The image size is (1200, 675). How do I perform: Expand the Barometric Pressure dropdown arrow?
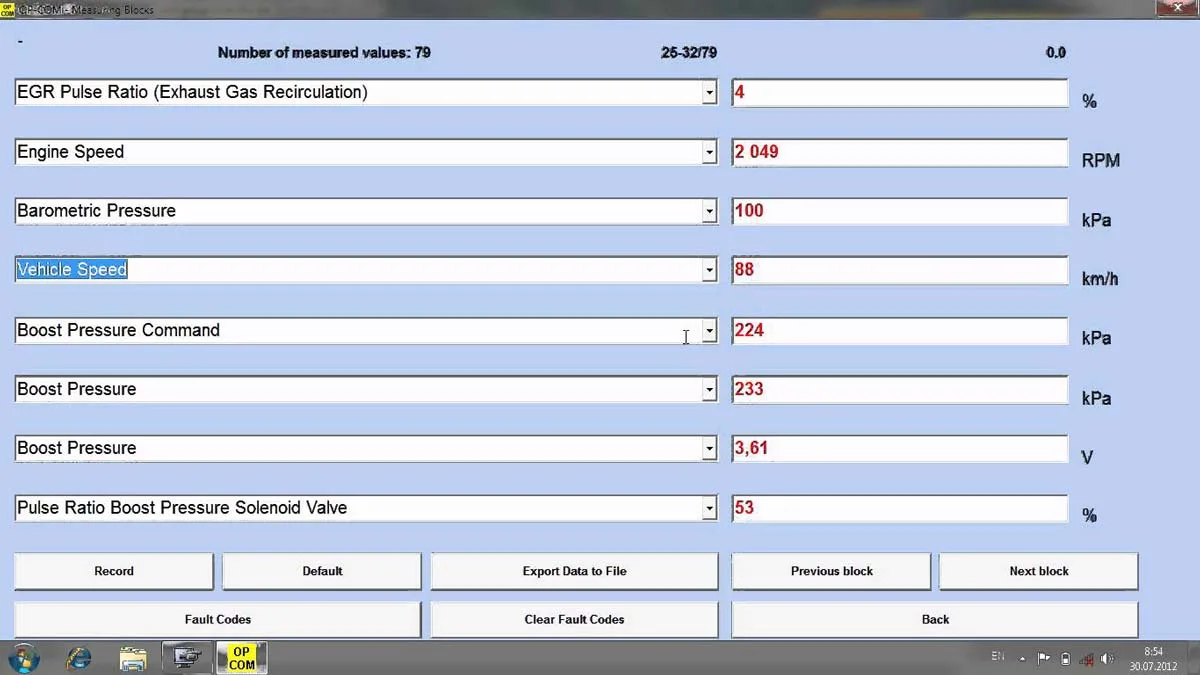709,211
